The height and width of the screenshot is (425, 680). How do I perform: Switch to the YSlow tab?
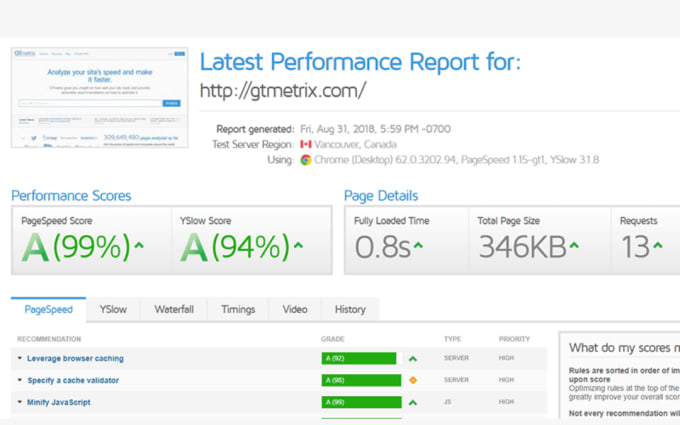pyautogui.click(x=113, y=310)
